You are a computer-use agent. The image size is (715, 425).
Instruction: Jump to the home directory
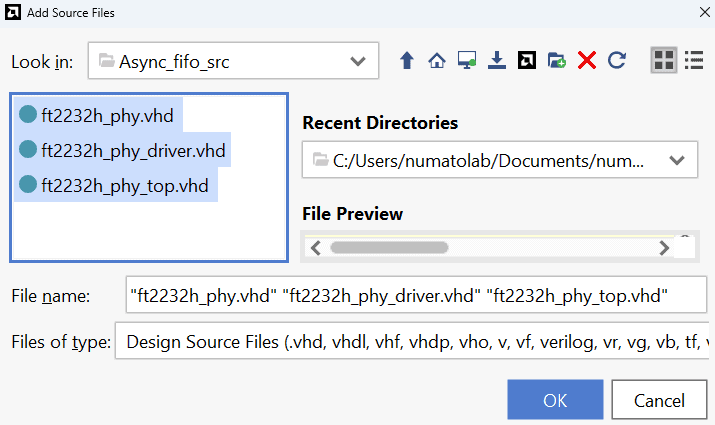point(436,61)
